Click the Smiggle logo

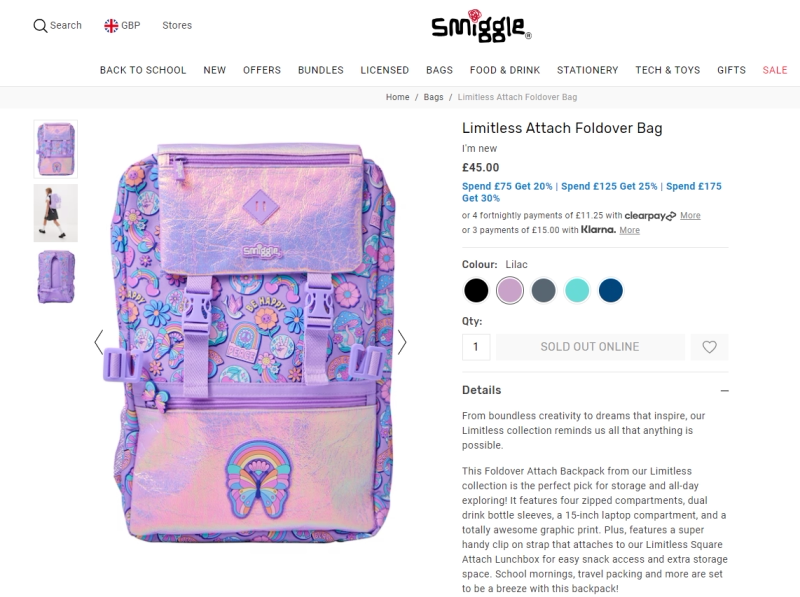(x=481, y=26)
